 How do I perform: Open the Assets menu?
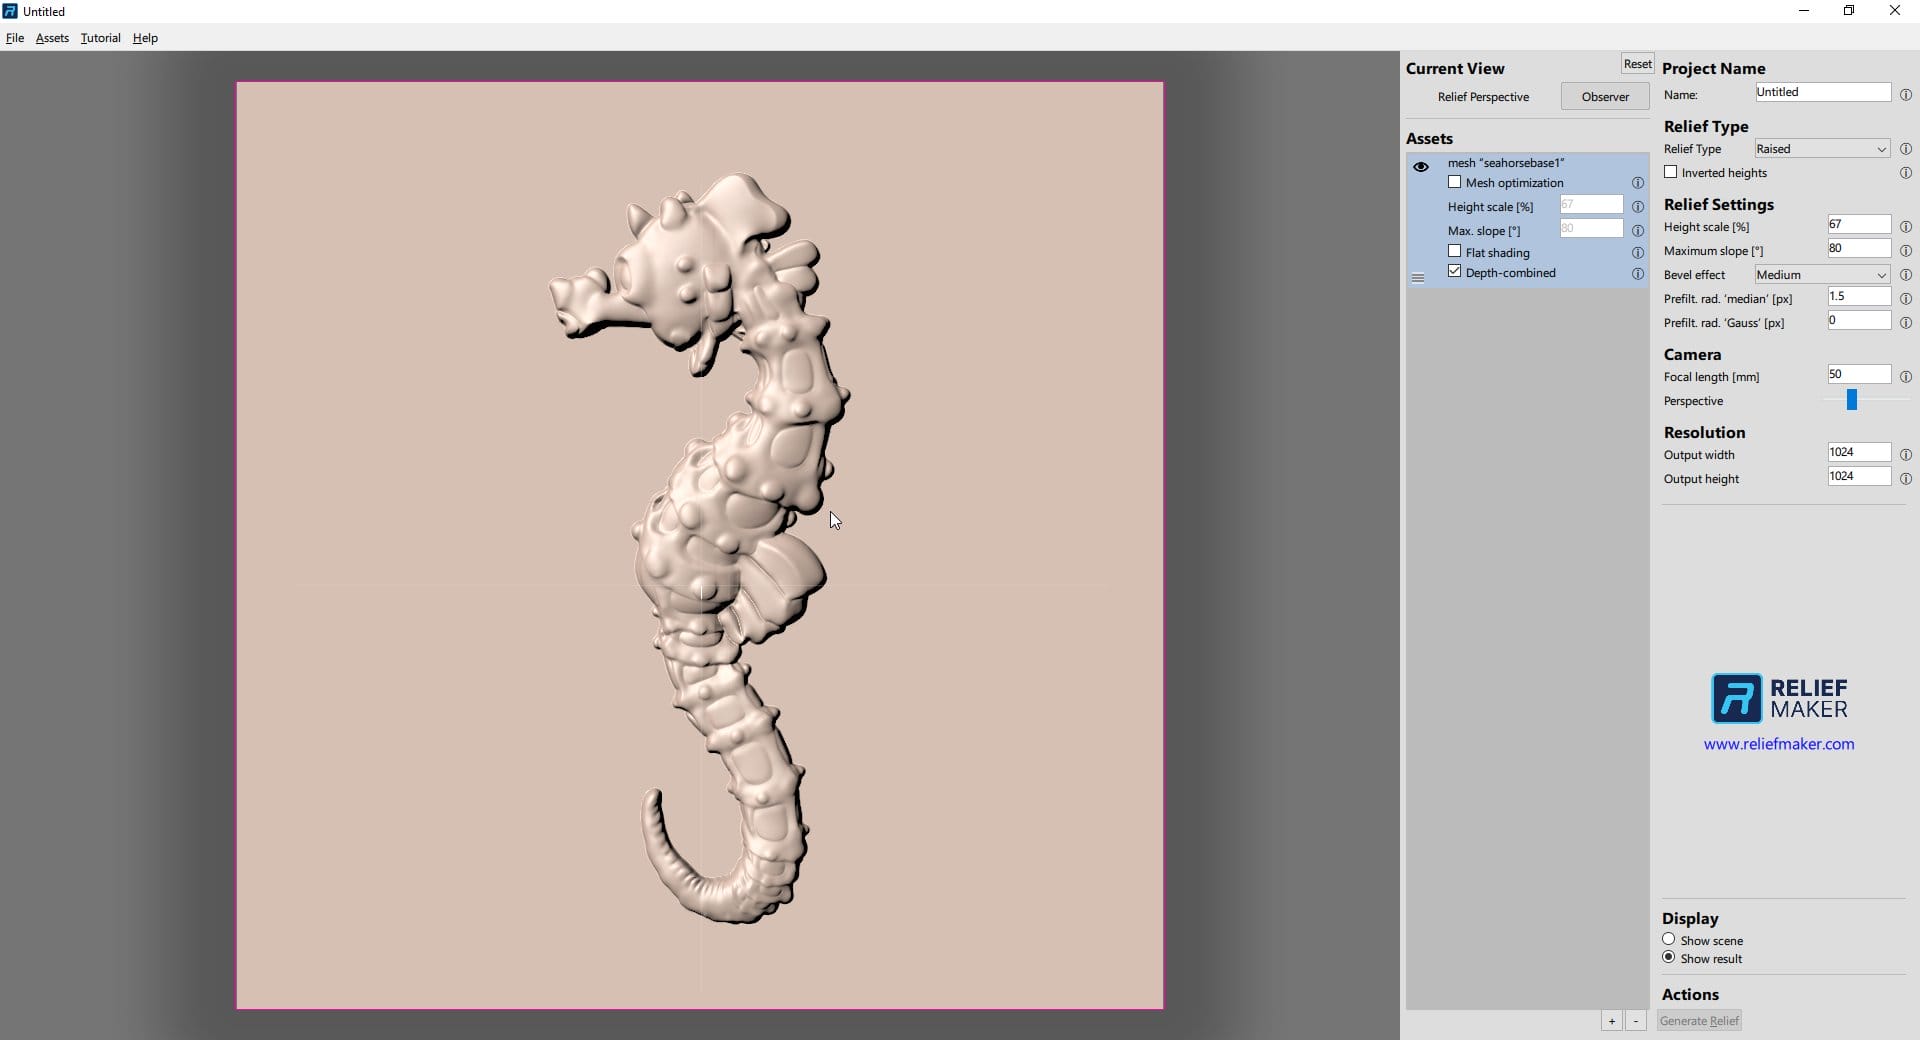point(52,38)
